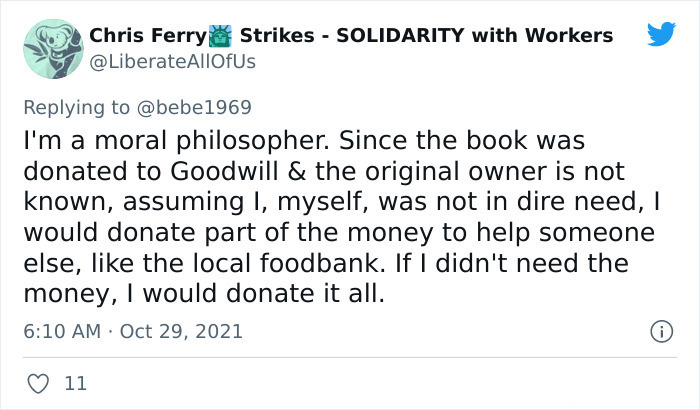Open the tweet info circle icon
Image resolution: width=700 pixels, height=410 pixels.
tap(660, 330)
